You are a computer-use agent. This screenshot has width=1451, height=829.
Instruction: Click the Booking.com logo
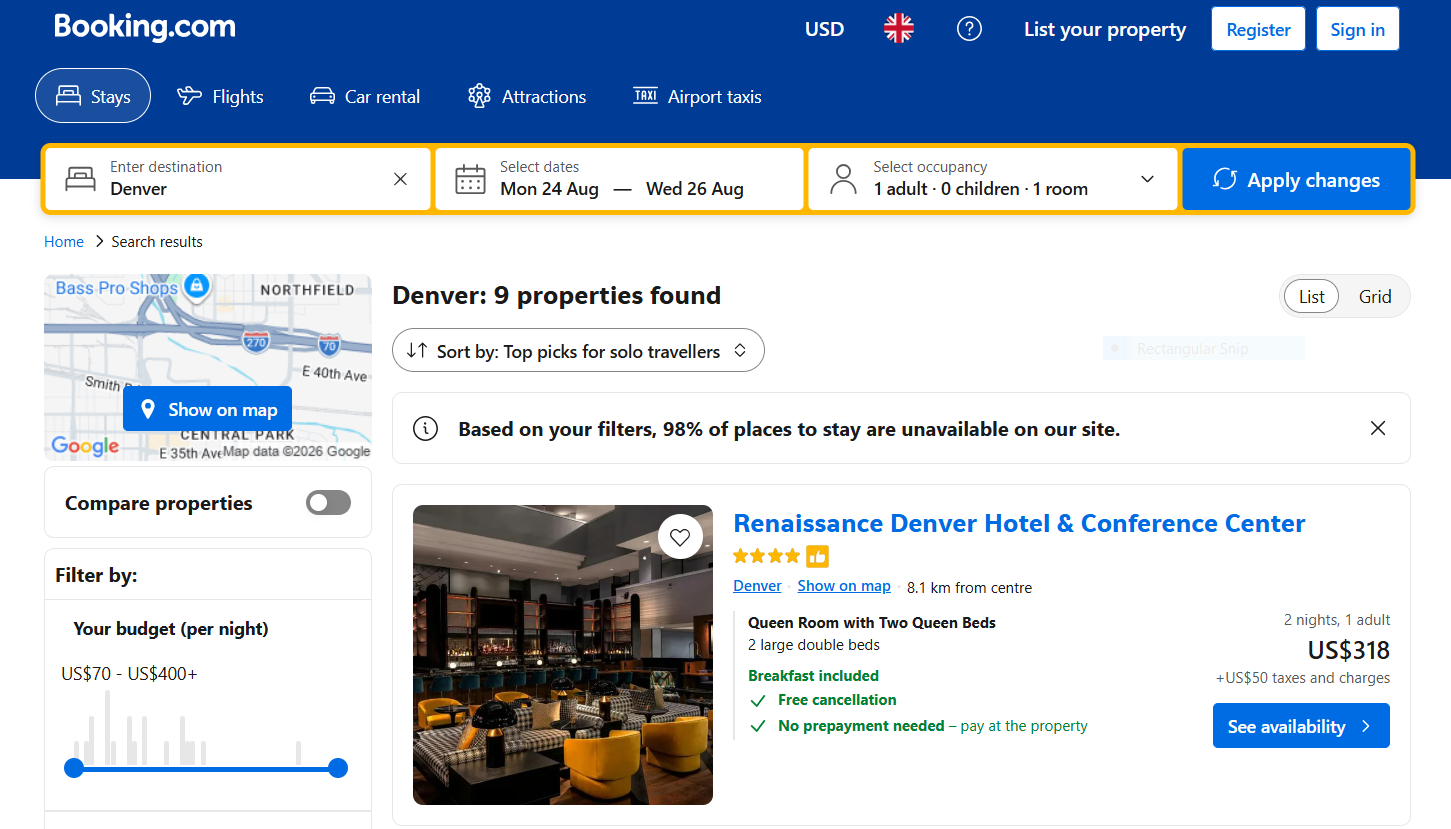click(145, 27)
